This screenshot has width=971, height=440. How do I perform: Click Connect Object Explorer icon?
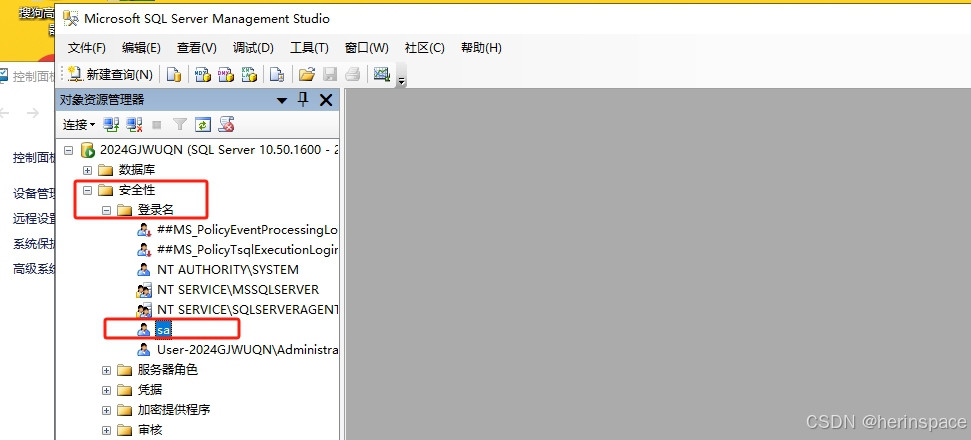click(x=111, y=125)
